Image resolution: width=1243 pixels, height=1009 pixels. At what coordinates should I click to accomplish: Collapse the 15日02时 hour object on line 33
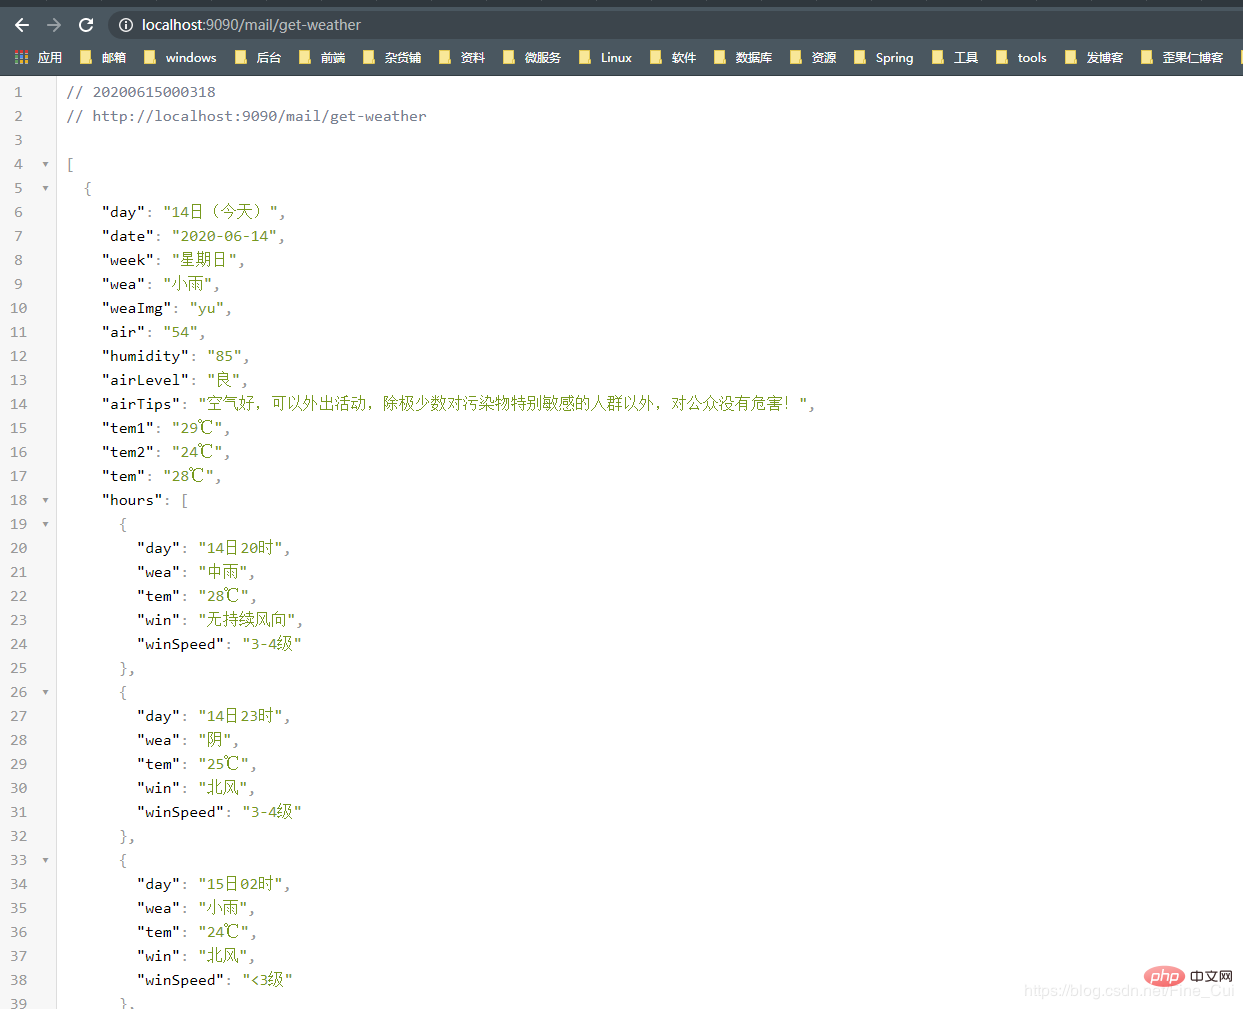click(x=45, y=860)
